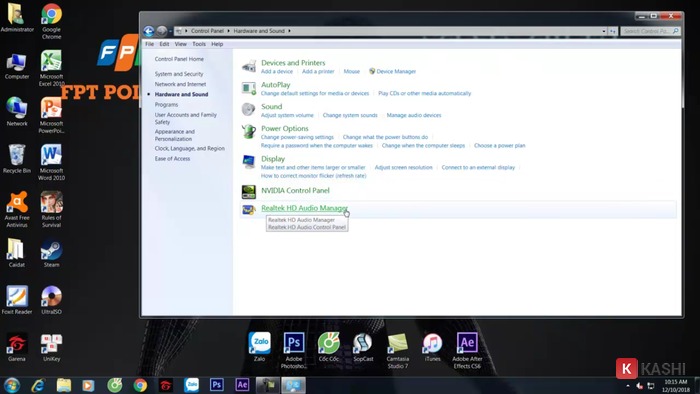
Task: Select the Garena desktop icon
Action: pos(17,347)
